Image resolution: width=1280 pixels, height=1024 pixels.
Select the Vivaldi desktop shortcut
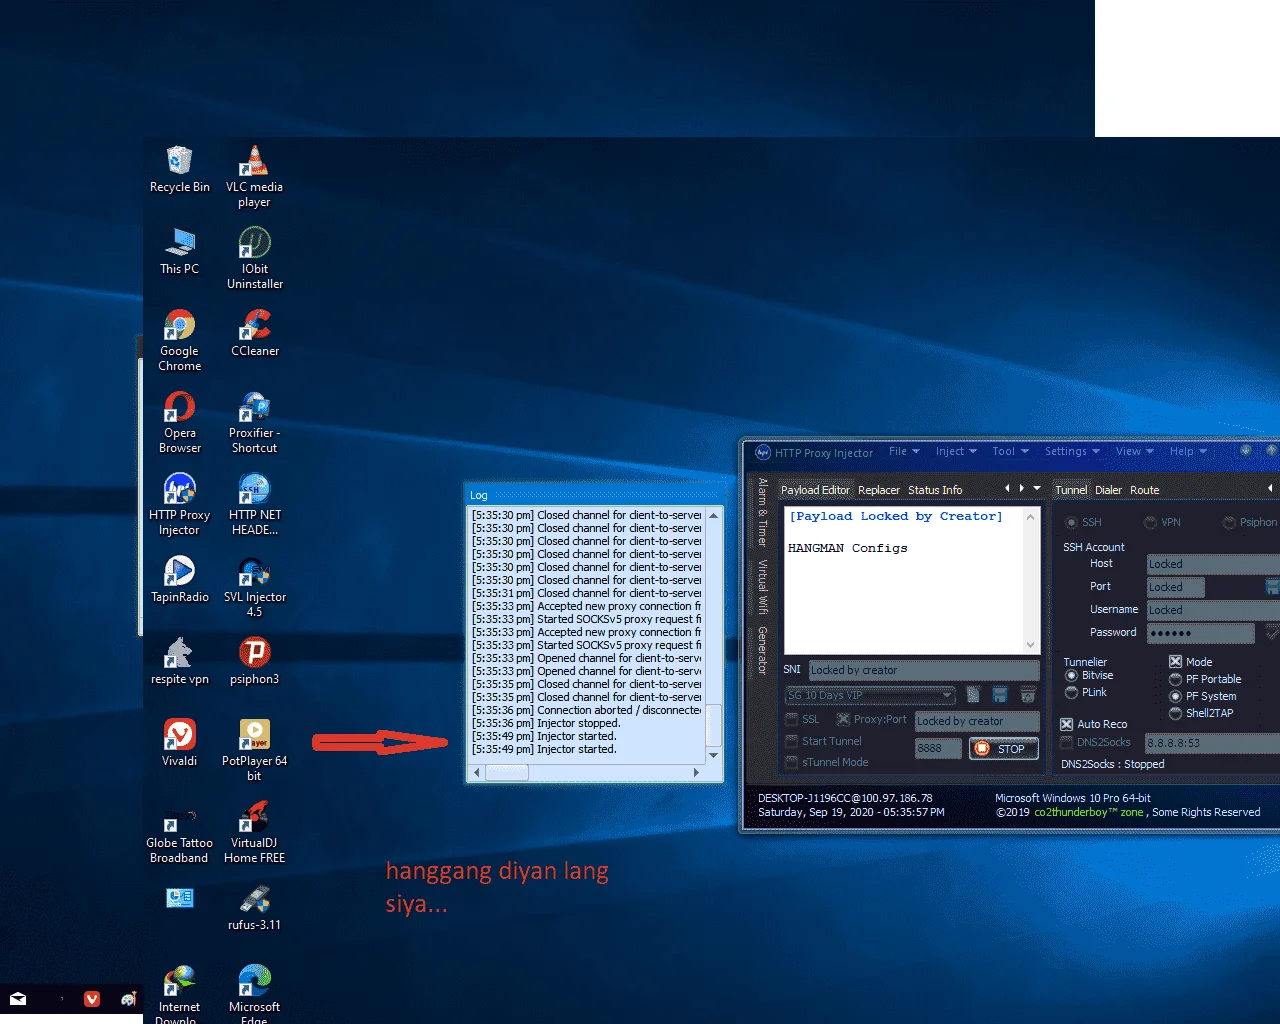(180, 744)
